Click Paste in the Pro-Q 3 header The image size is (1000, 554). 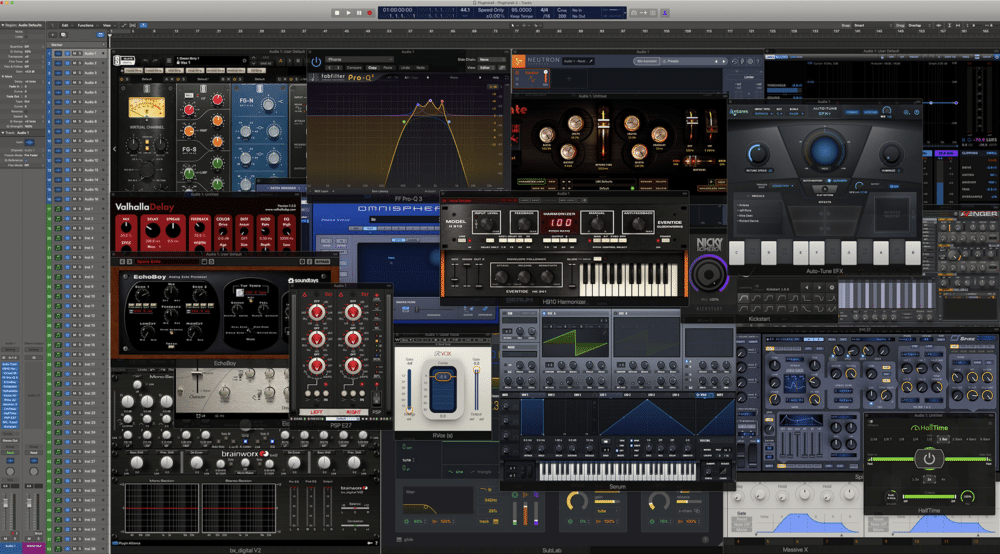point(388,67)
